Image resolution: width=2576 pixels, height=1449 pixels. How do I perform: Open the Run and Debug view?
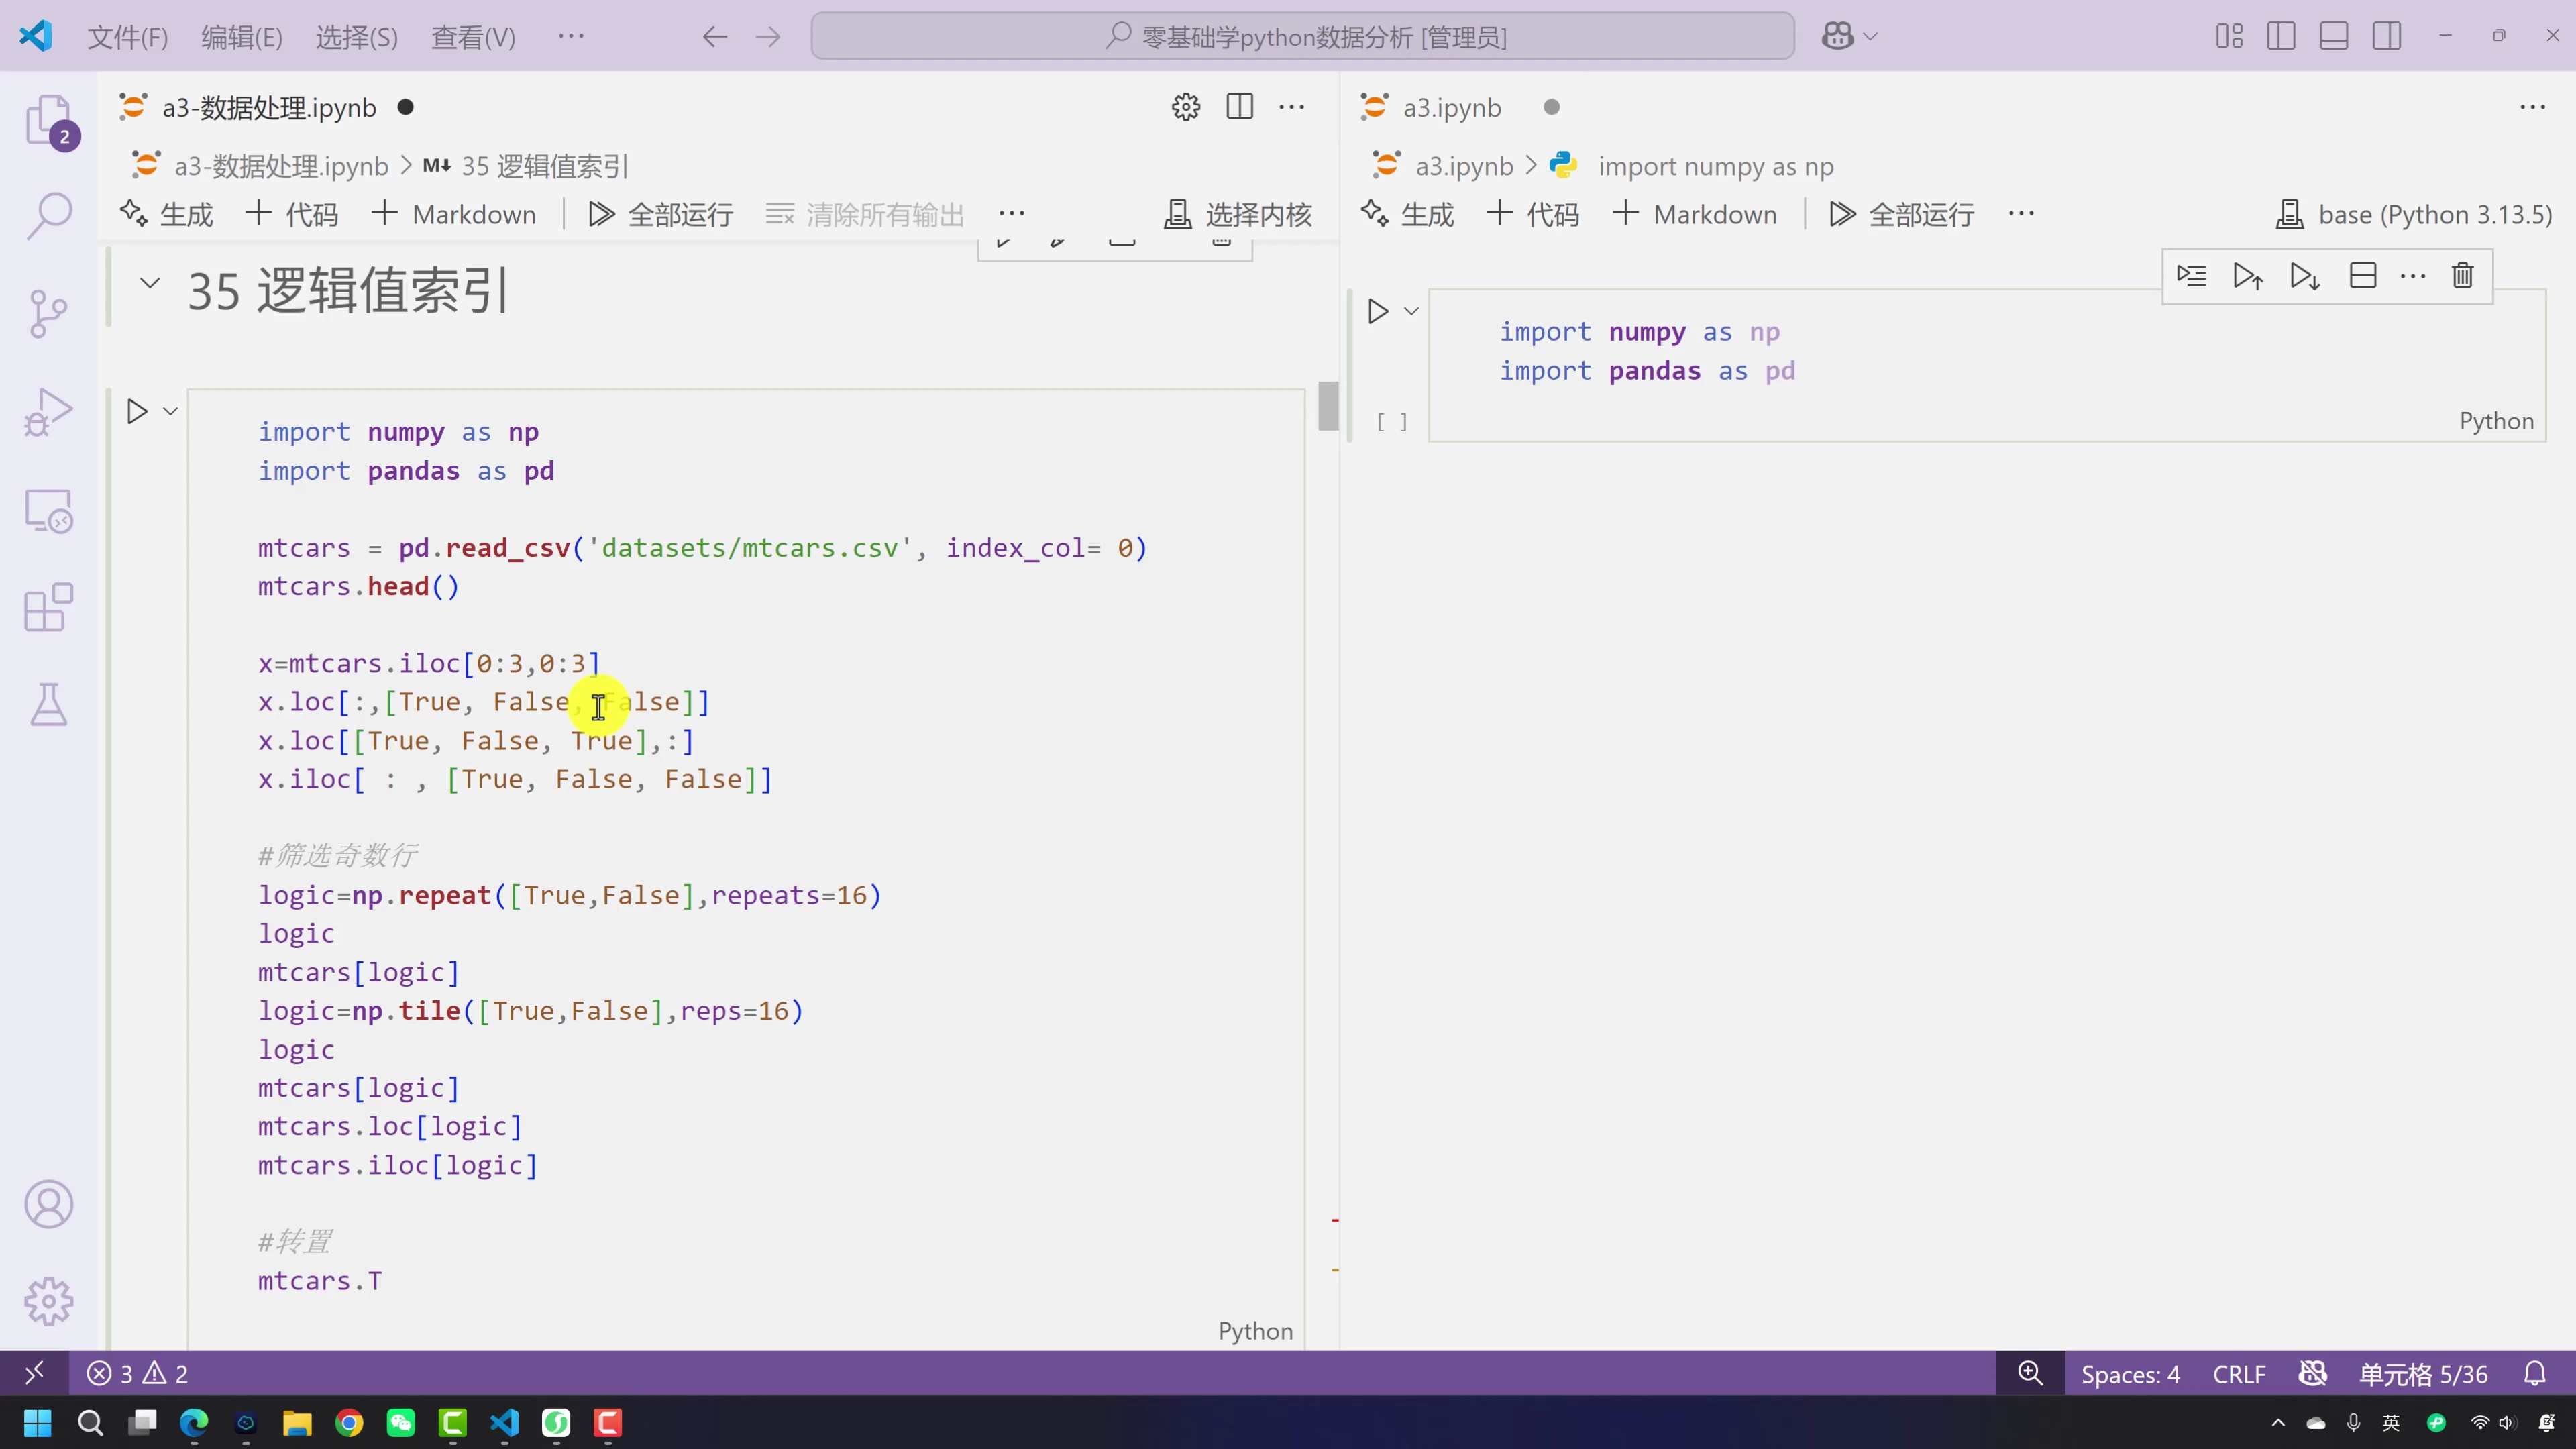[x=48, y=412]
